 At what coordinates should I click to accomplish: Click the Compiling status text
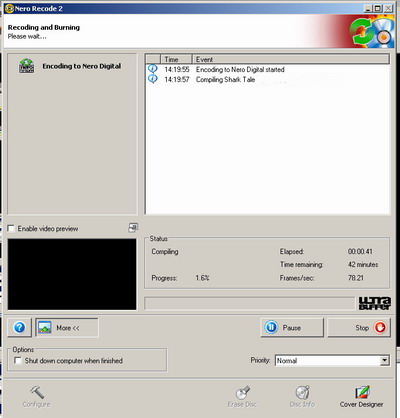pos(165,252)
